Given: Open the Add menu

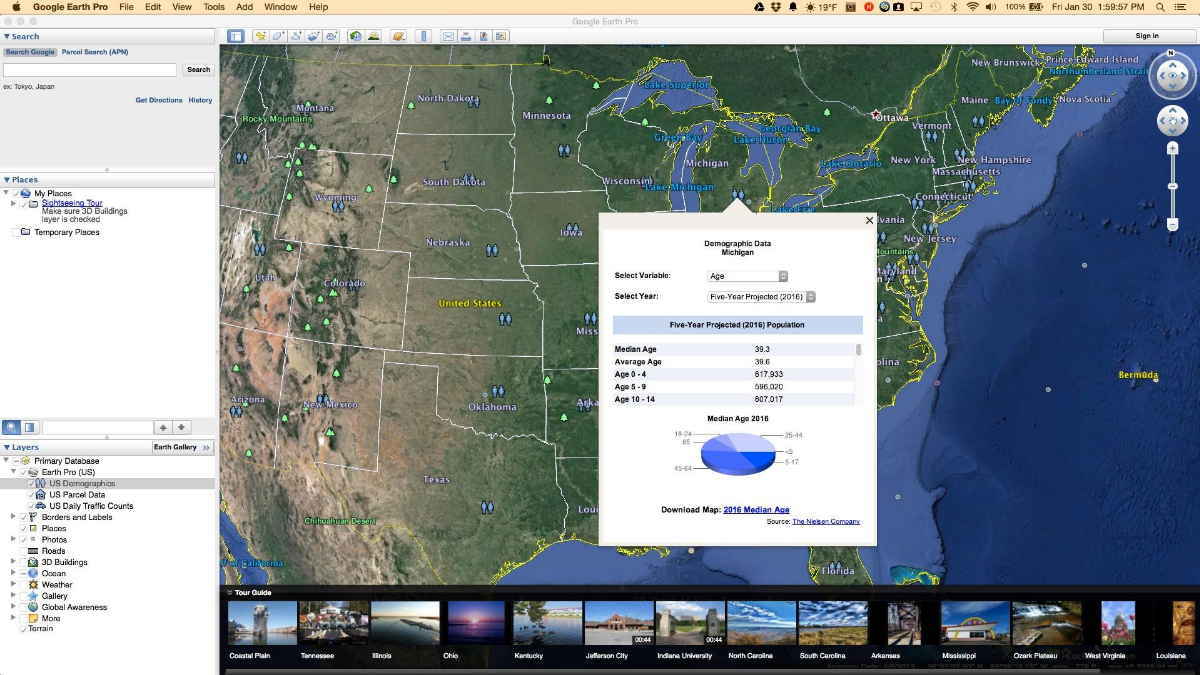Looking at the screenshot, I should [x=244, y=6].
